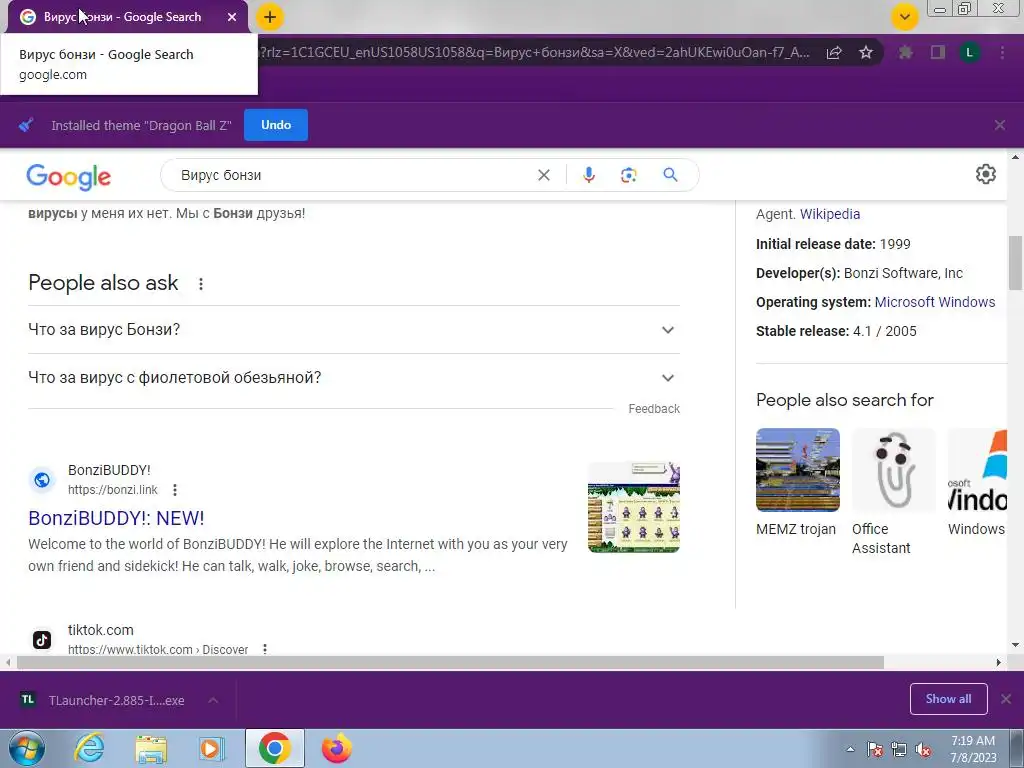Open People also ask options menu

(201, 283)
